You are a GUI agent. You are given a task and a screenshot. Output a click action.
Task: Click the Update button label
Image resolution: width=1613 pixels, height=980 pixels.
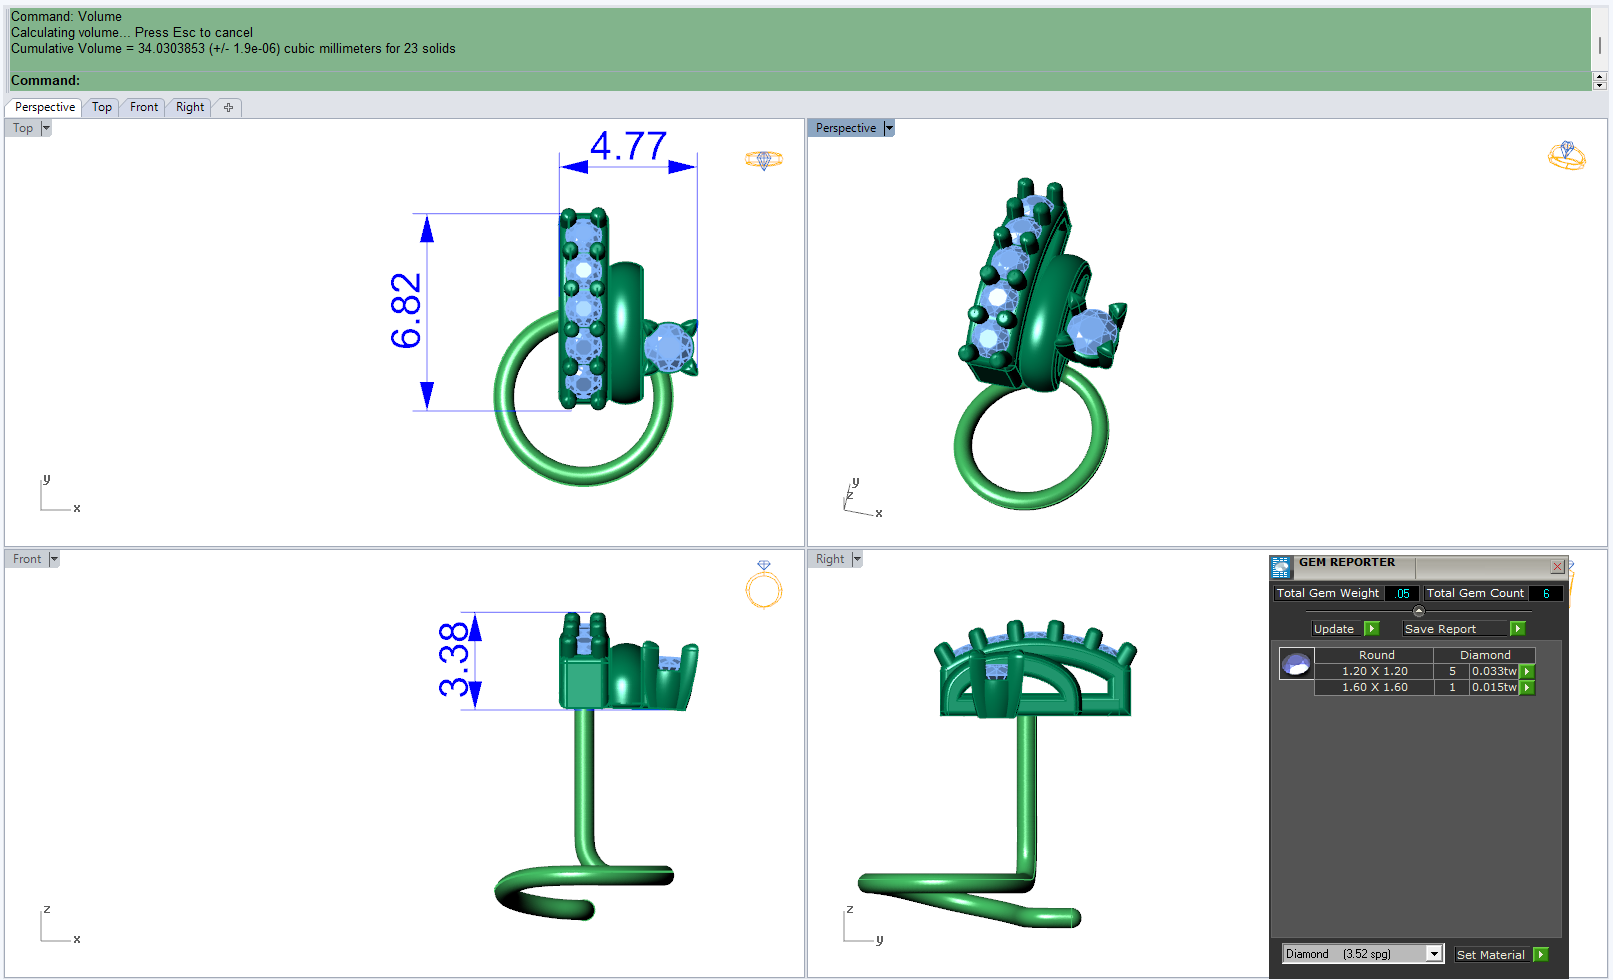coord(1334,629)
